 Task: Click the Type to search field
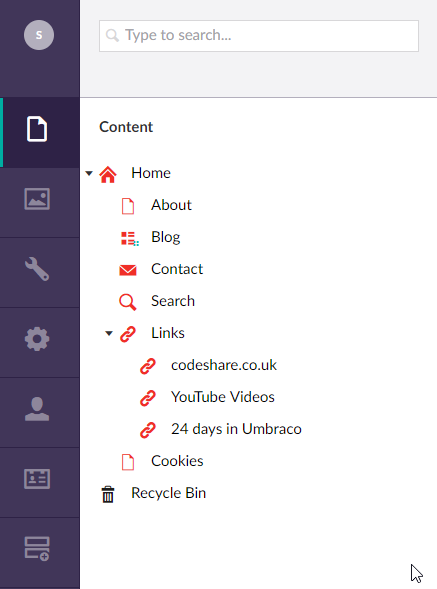259,36
